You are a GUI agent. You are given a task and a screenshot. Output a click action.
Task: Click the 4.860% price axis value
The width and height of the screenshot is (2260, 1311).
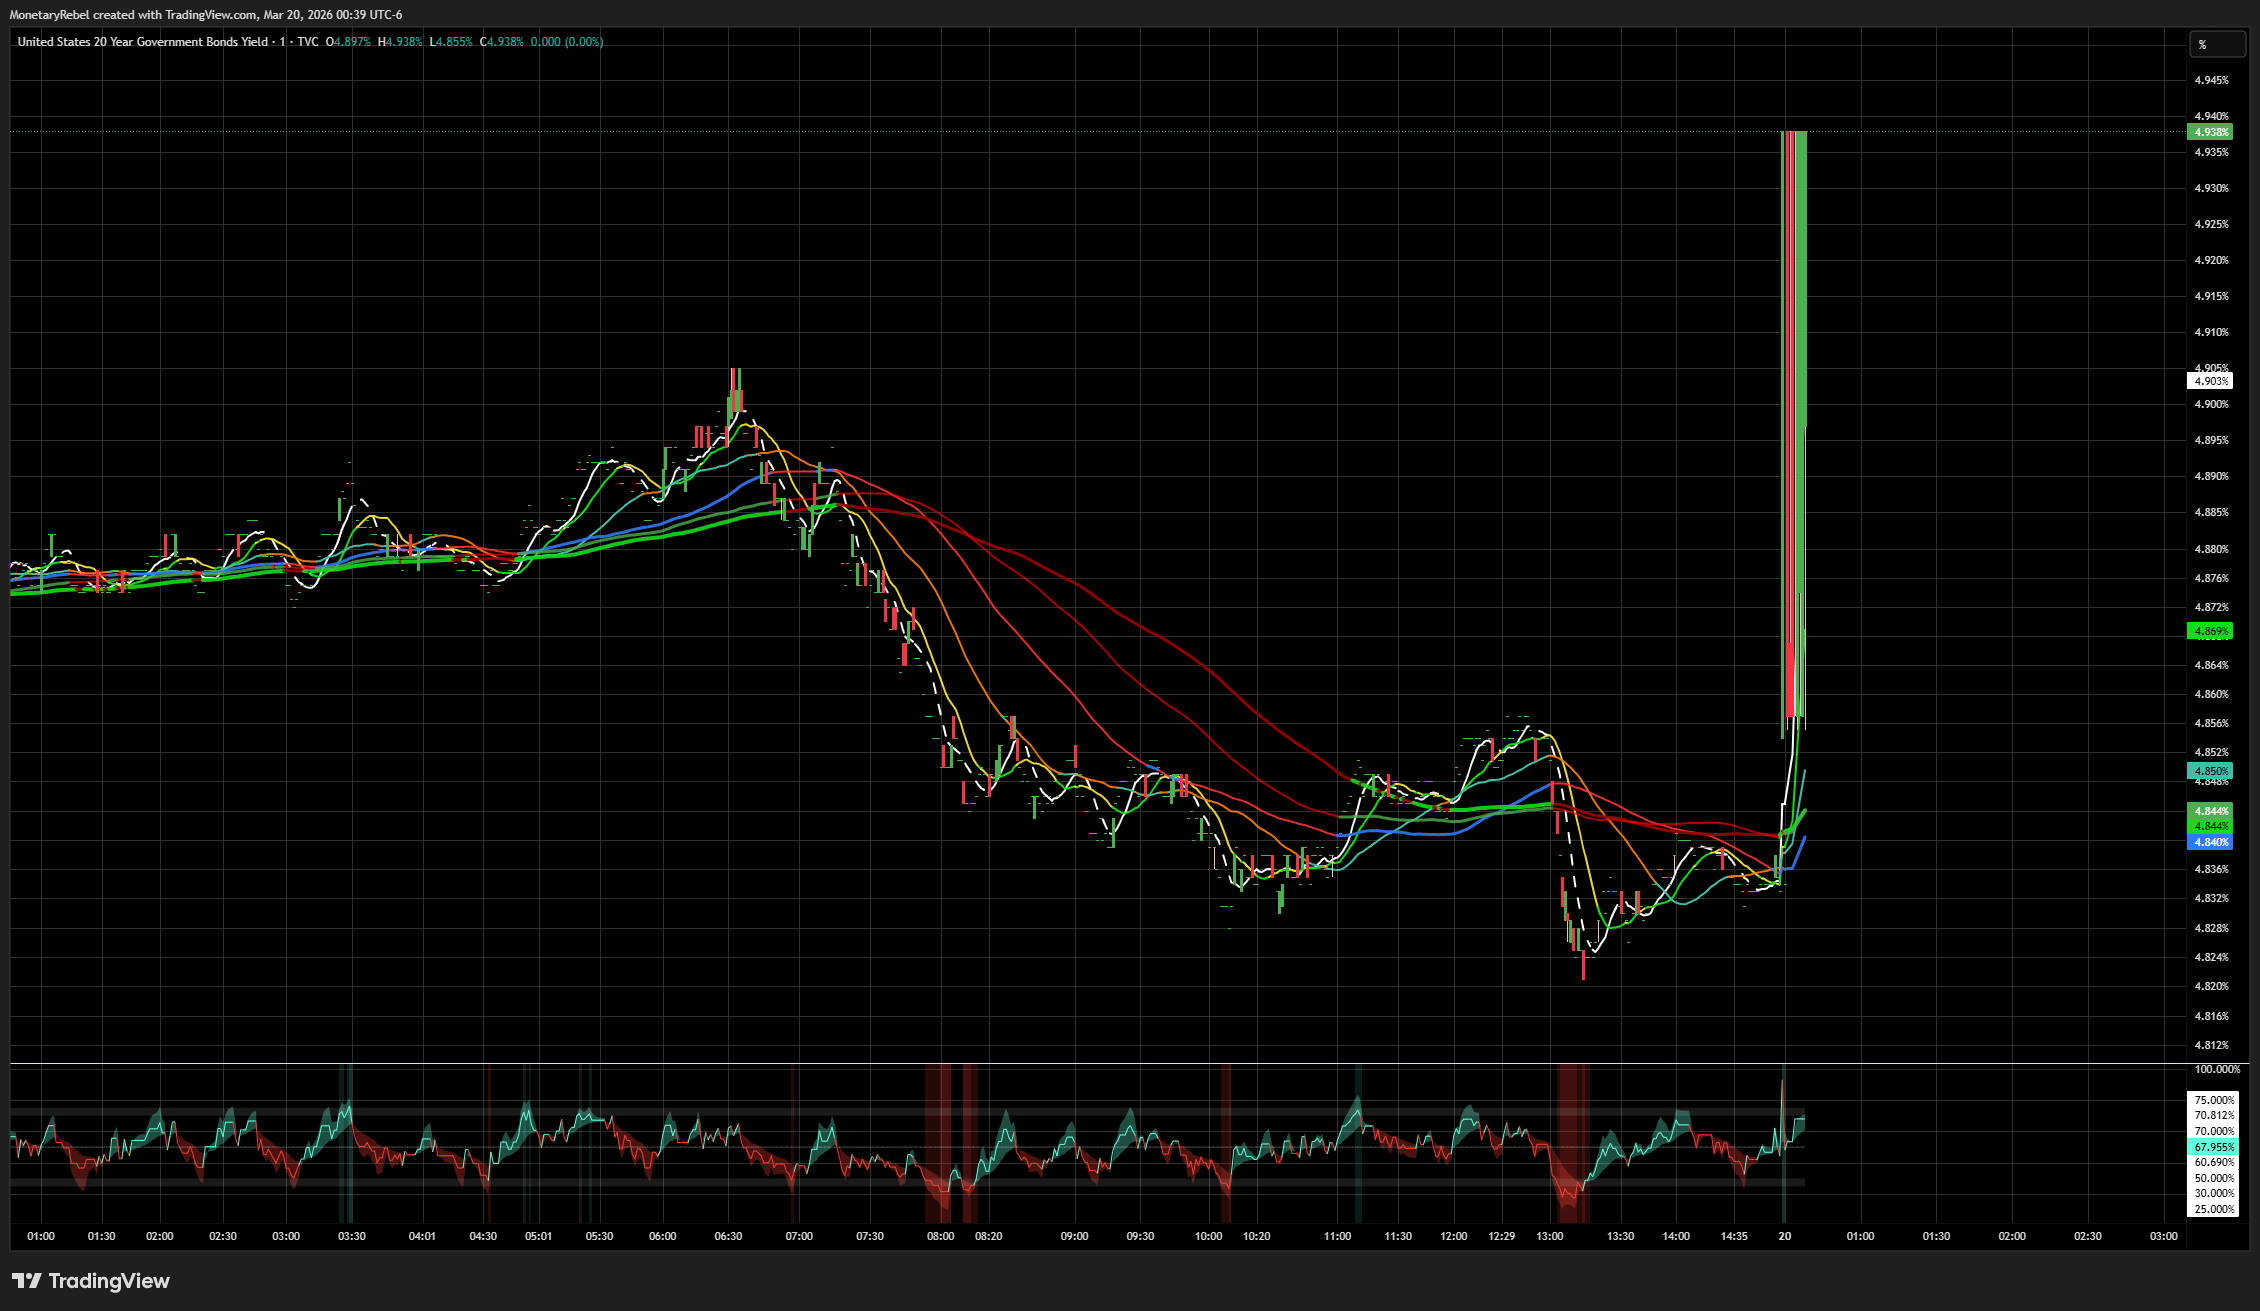click(x=2211, y=694)
